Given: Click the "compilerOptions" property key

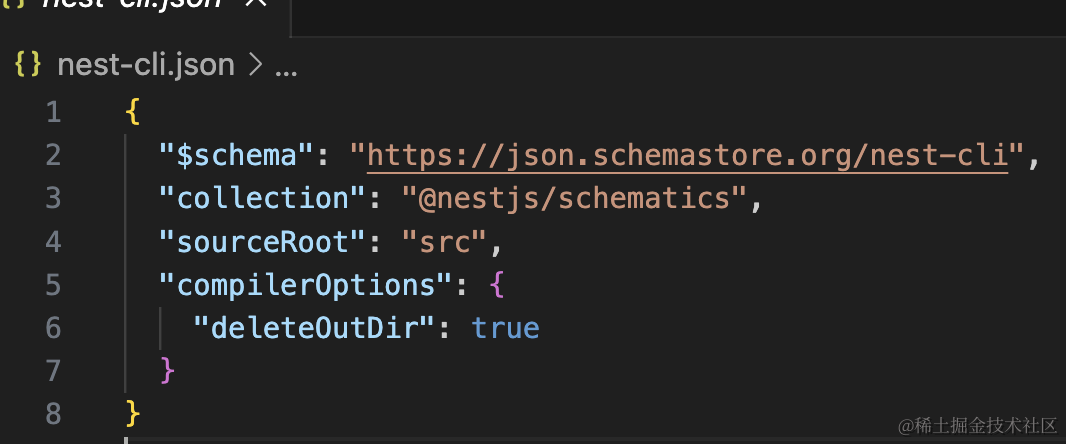Looking at the screenshot, I should coord(305,285).
